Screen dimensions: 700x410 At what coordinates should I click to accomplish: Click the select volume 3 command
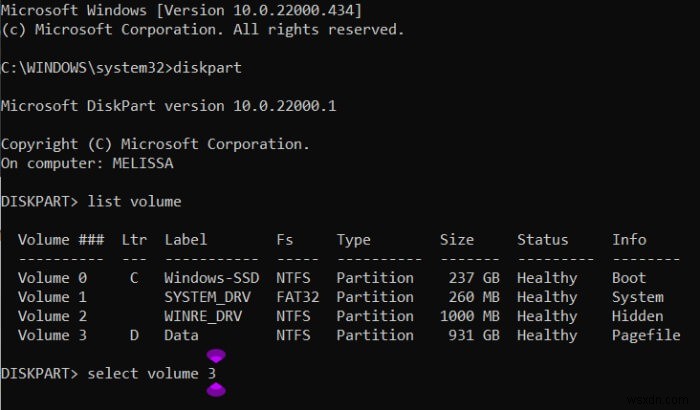coord(151,373)
